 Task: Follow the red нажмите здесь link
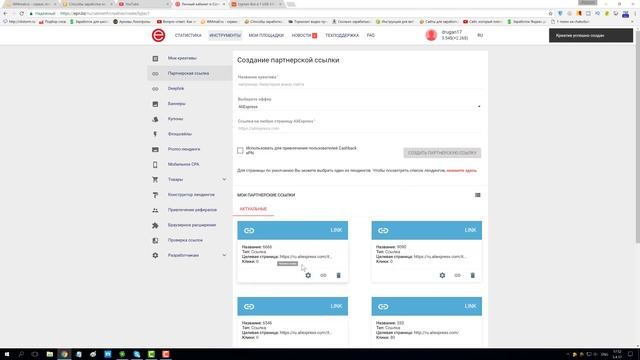click(x=461, y=171)
